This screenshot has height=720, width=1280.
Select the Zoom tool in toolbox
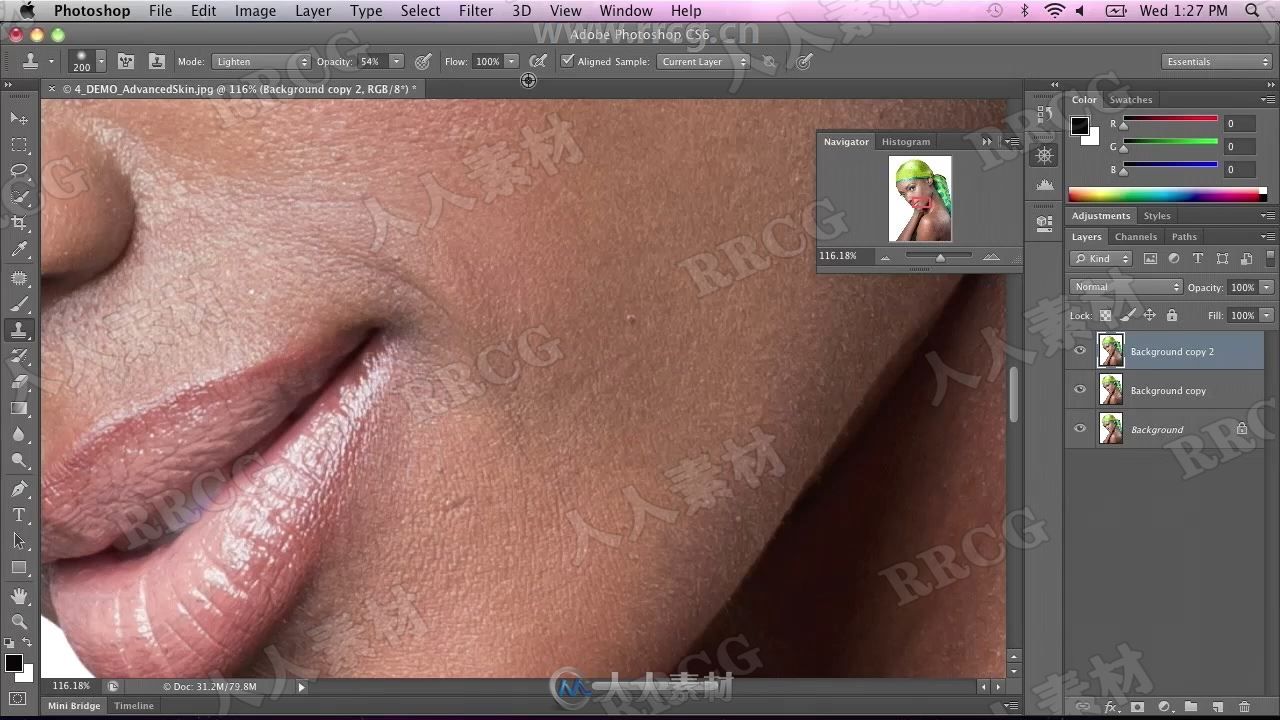(19, 622)
